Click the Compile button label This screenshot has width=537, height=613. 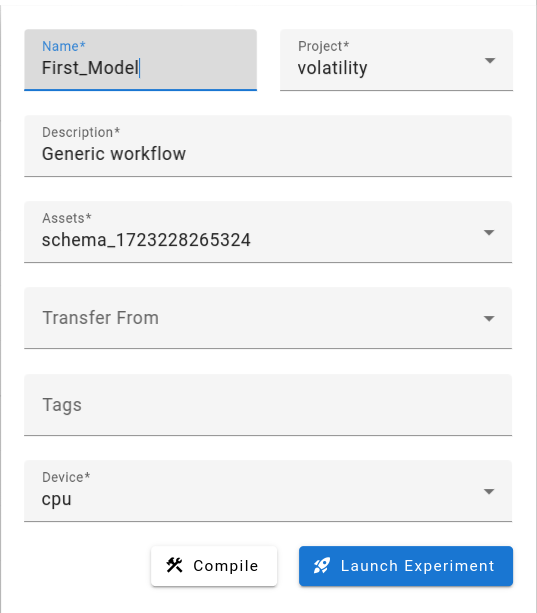tap(226, 566)
